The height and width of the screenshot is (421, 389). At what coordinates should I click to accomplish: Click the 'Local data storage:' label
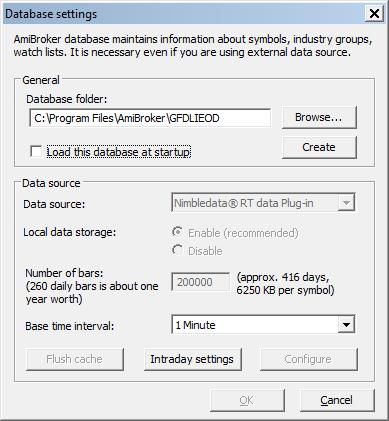point(69,232)
